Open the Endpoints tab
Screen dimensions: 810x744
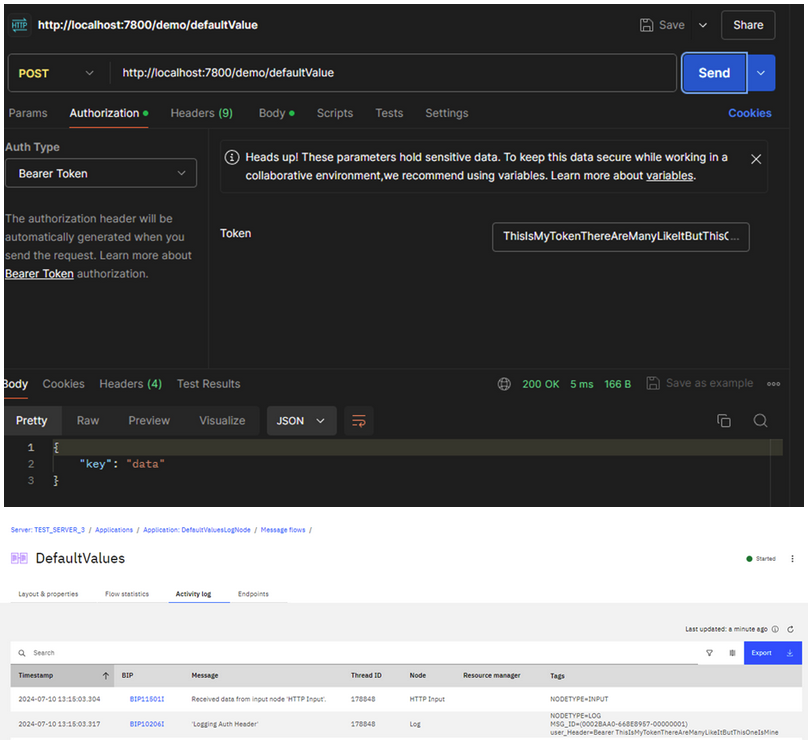pyautogui.click(x=253, y=594)
